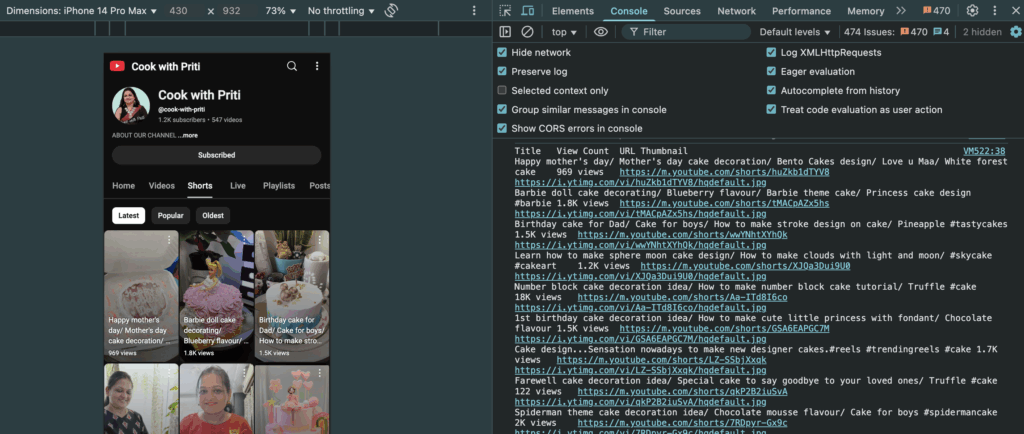The width and height of the screenshot is (1024, 434).
Task: Toggle Autocomplete from history checkbox
Action: click(x=771, y=90)
